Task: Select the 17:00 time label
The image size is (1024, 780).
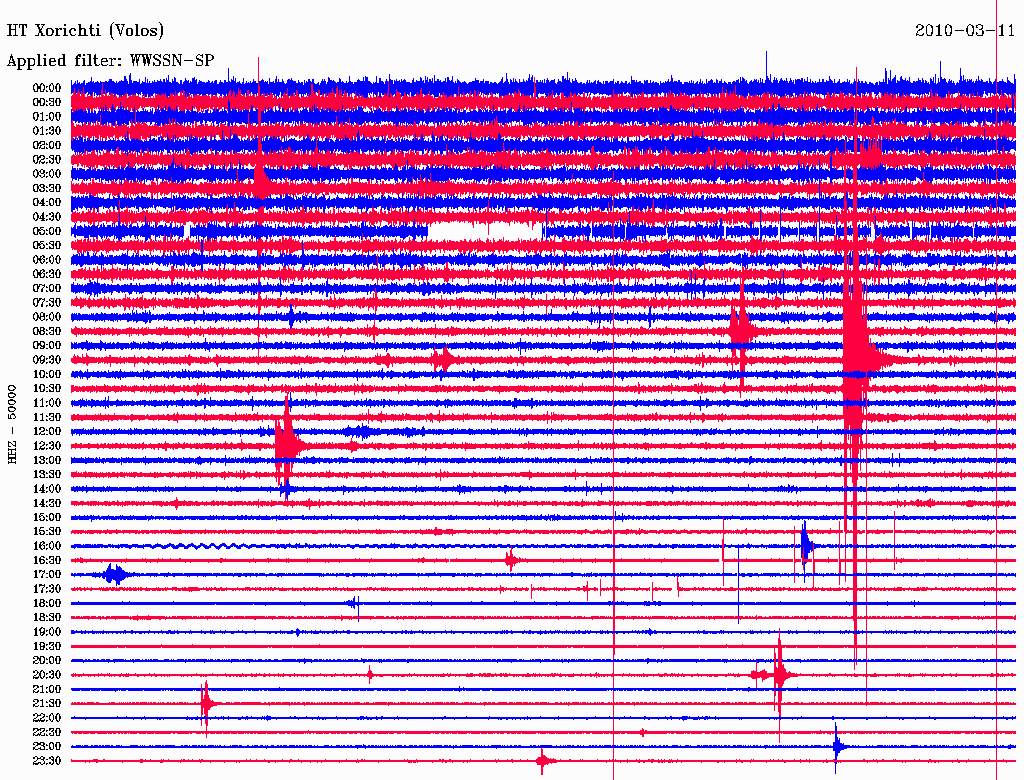Action: (47, 574)
